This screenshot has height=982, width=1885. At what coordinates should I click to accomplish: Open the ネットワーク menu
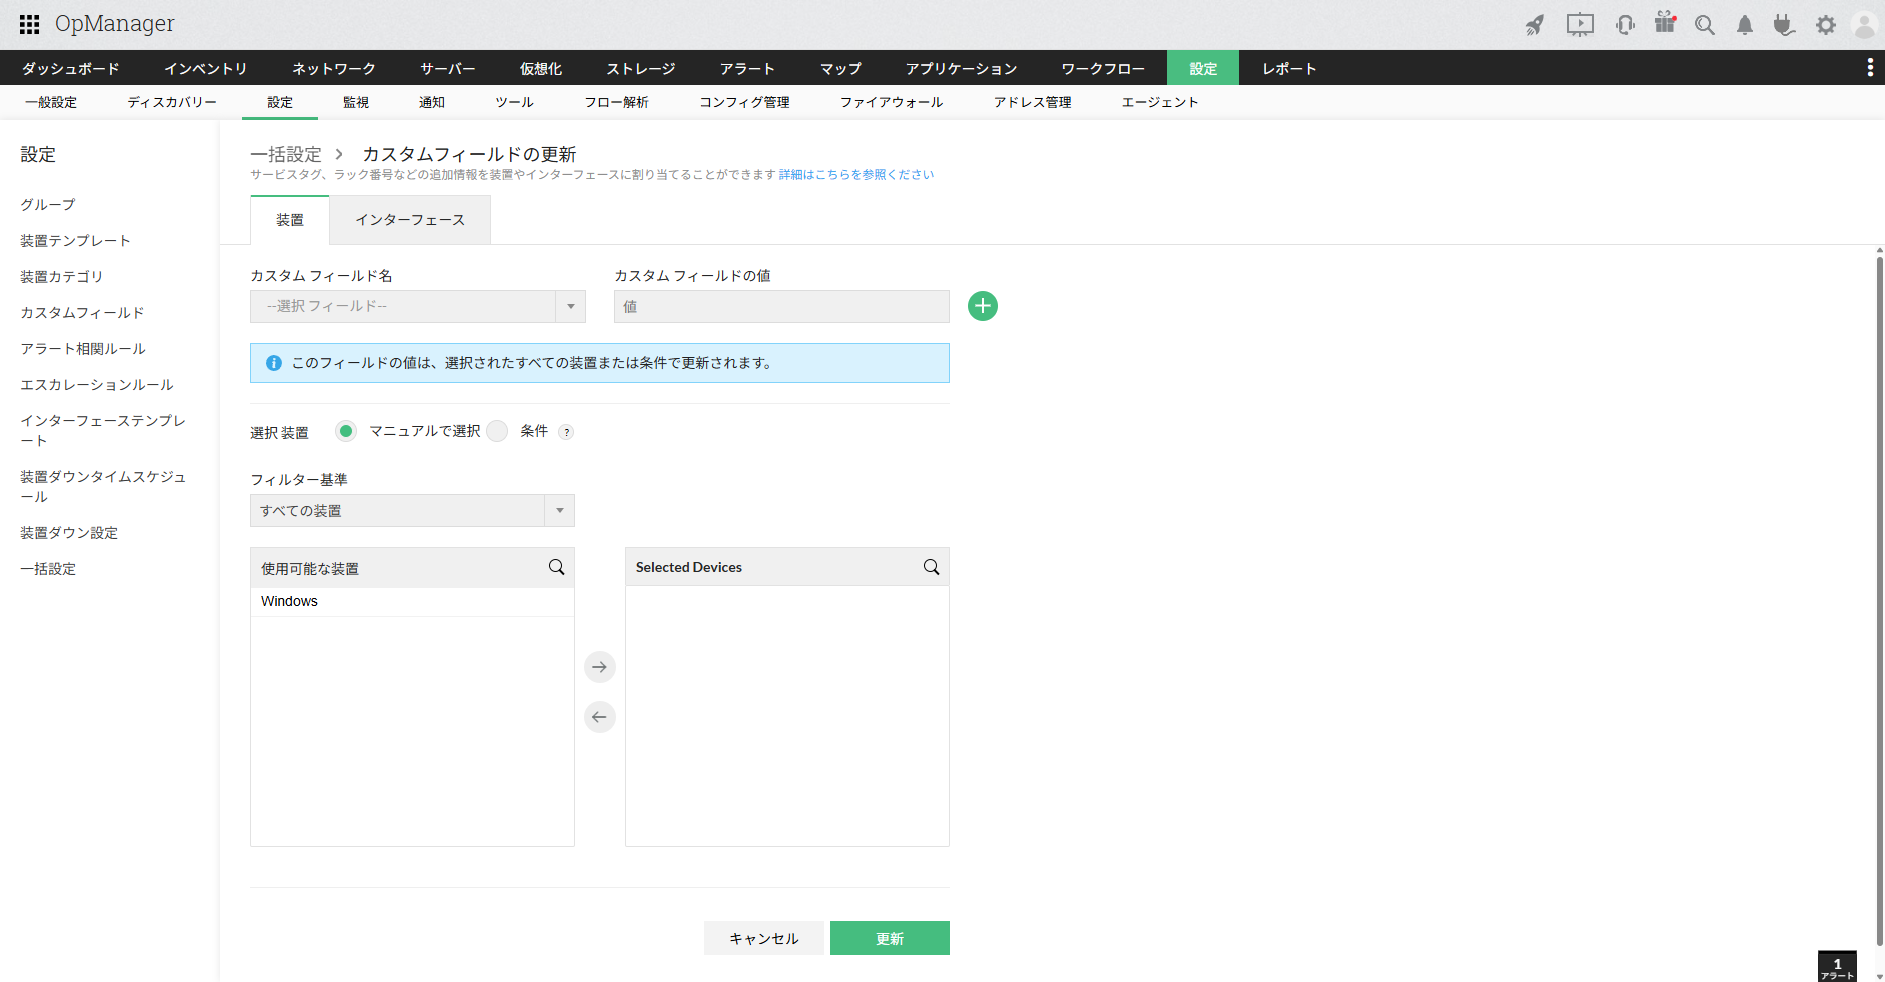click(x=334, y=68)
